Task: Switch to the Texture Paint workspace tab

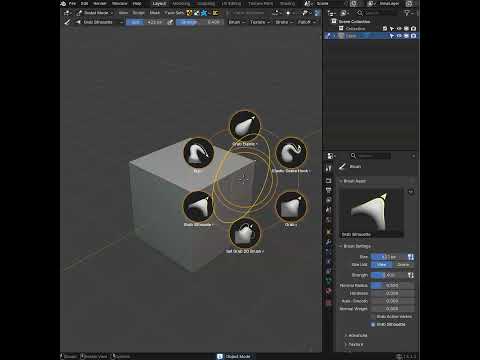Action: 260,4
